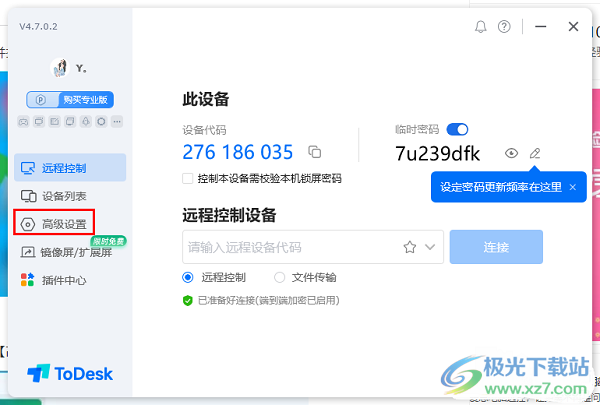This screenshot has height=405, width=600.
Task: Click the star icon in device code field
Action: [409, 246]
